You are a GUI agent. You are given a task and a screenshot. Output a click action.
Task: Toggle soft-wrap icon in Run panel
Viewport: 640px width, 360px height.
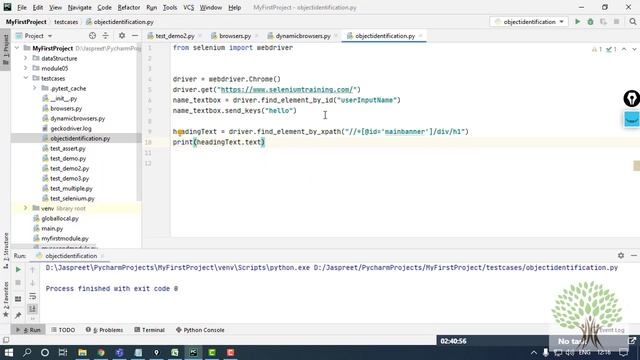pos(33,296)
